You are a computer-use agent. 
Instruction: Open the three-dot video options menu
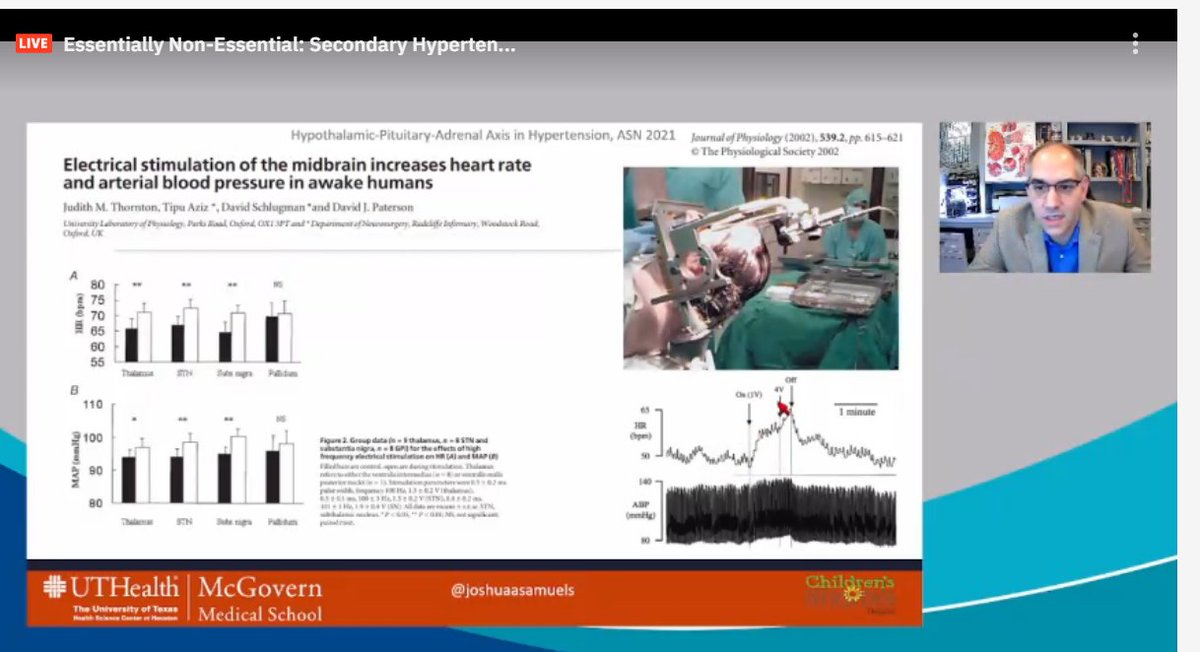pyautogui.click(x=1135, y=44)
